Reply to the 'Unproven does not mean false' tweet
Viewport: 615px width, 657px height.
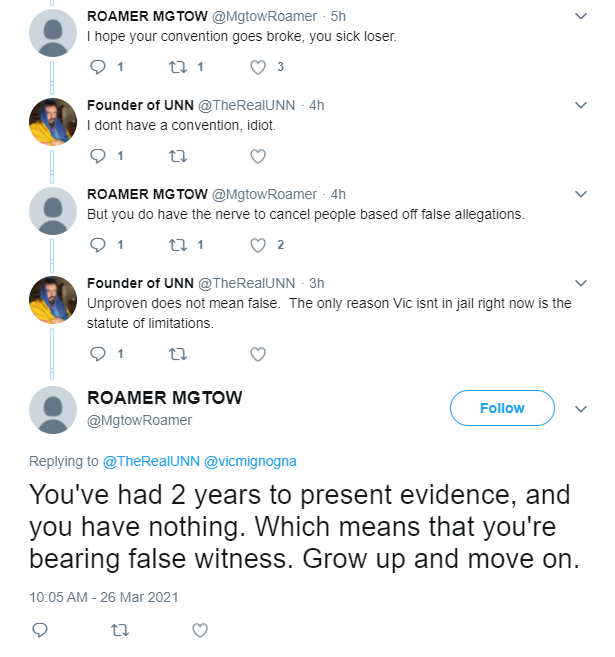tap(98, 354)
